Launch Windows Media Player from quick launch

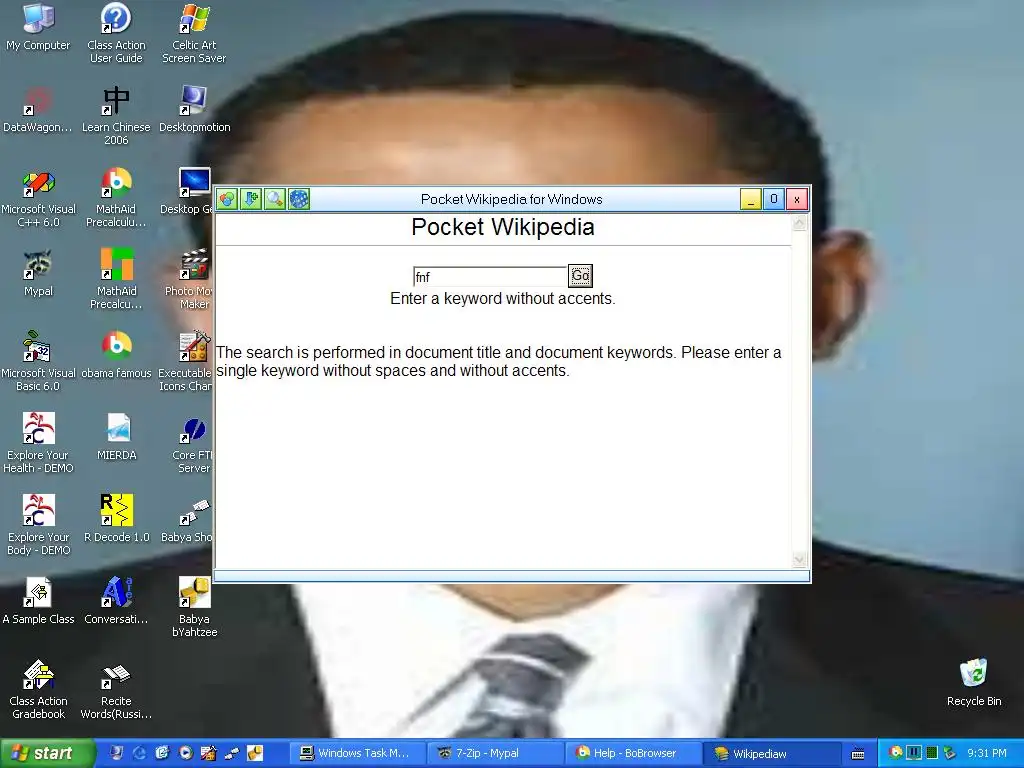click(186, 753)
